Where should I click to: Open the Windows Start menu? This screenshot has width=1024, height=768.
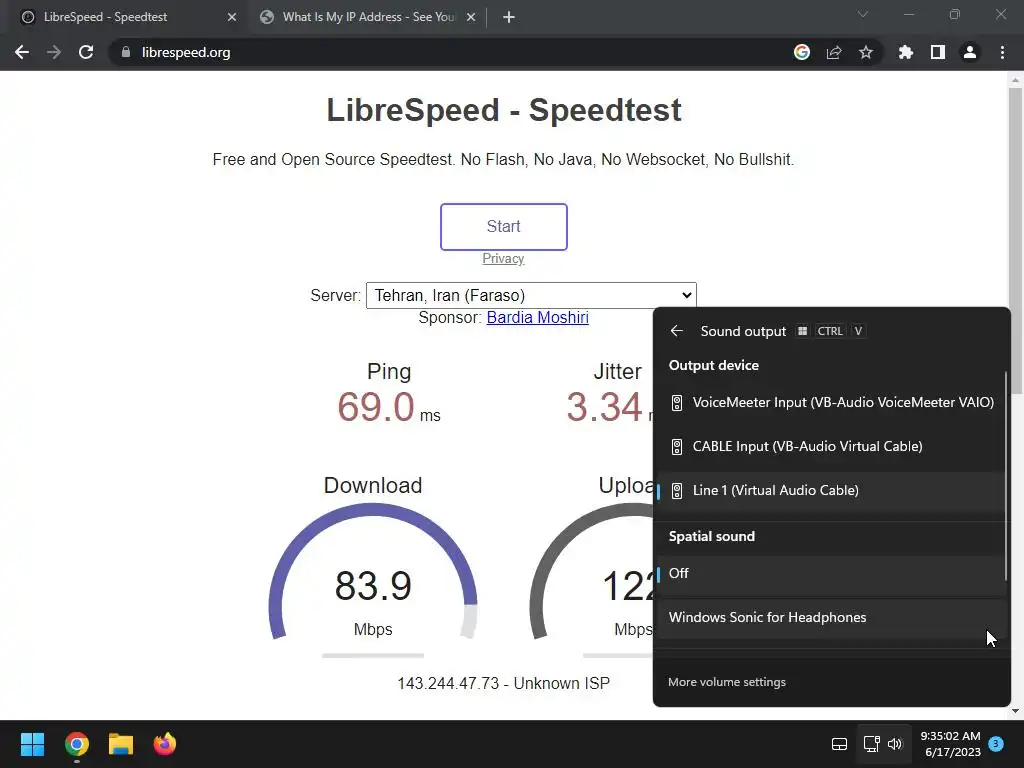click(x=32, y=744)
